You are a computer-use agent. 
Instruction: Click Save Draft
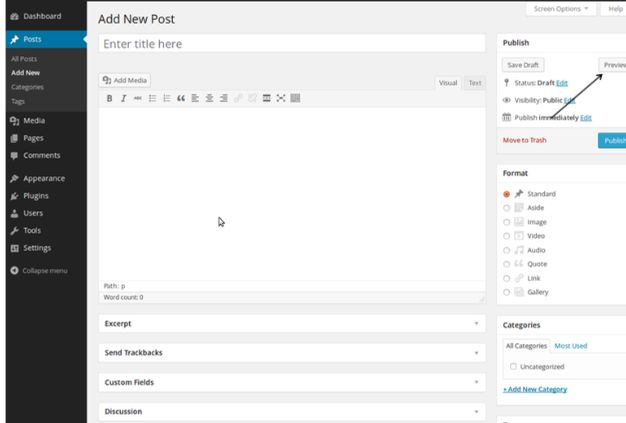523,65
